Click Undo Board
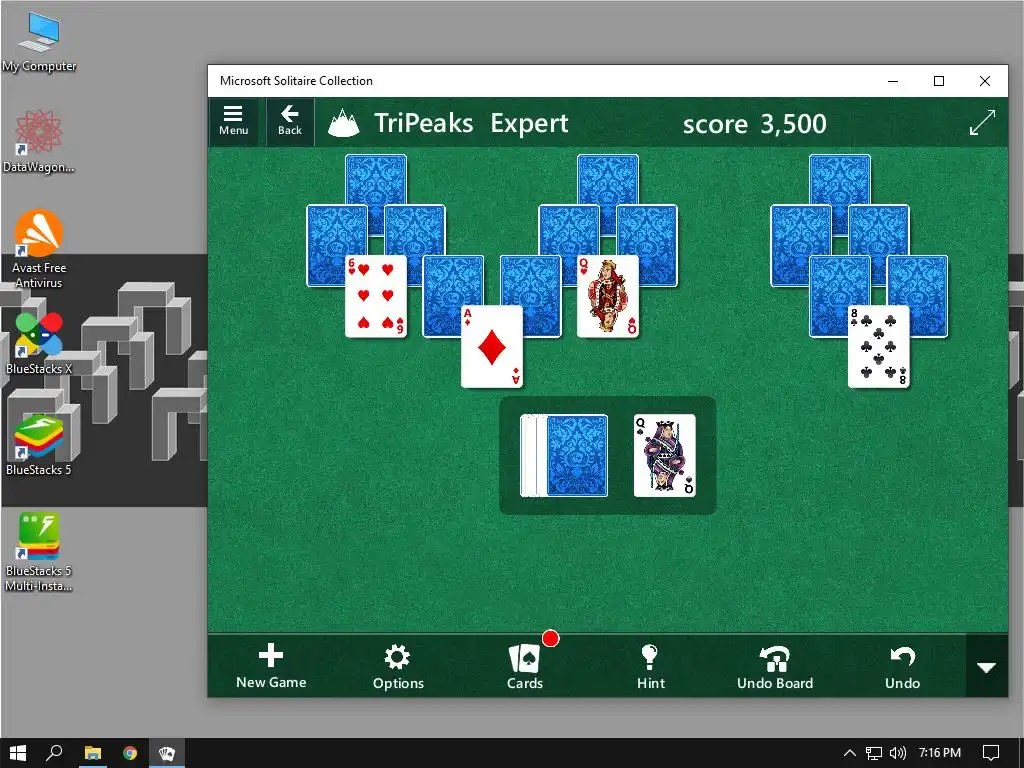 point(775,666)
